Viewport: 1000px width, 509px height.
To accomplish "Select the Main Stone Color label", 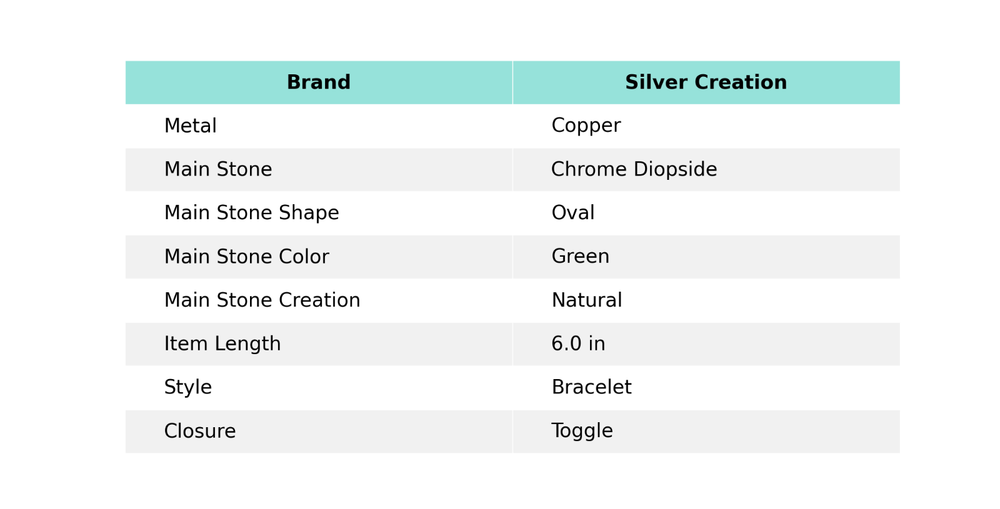I will pyautogui.click(x=246, y=257).
